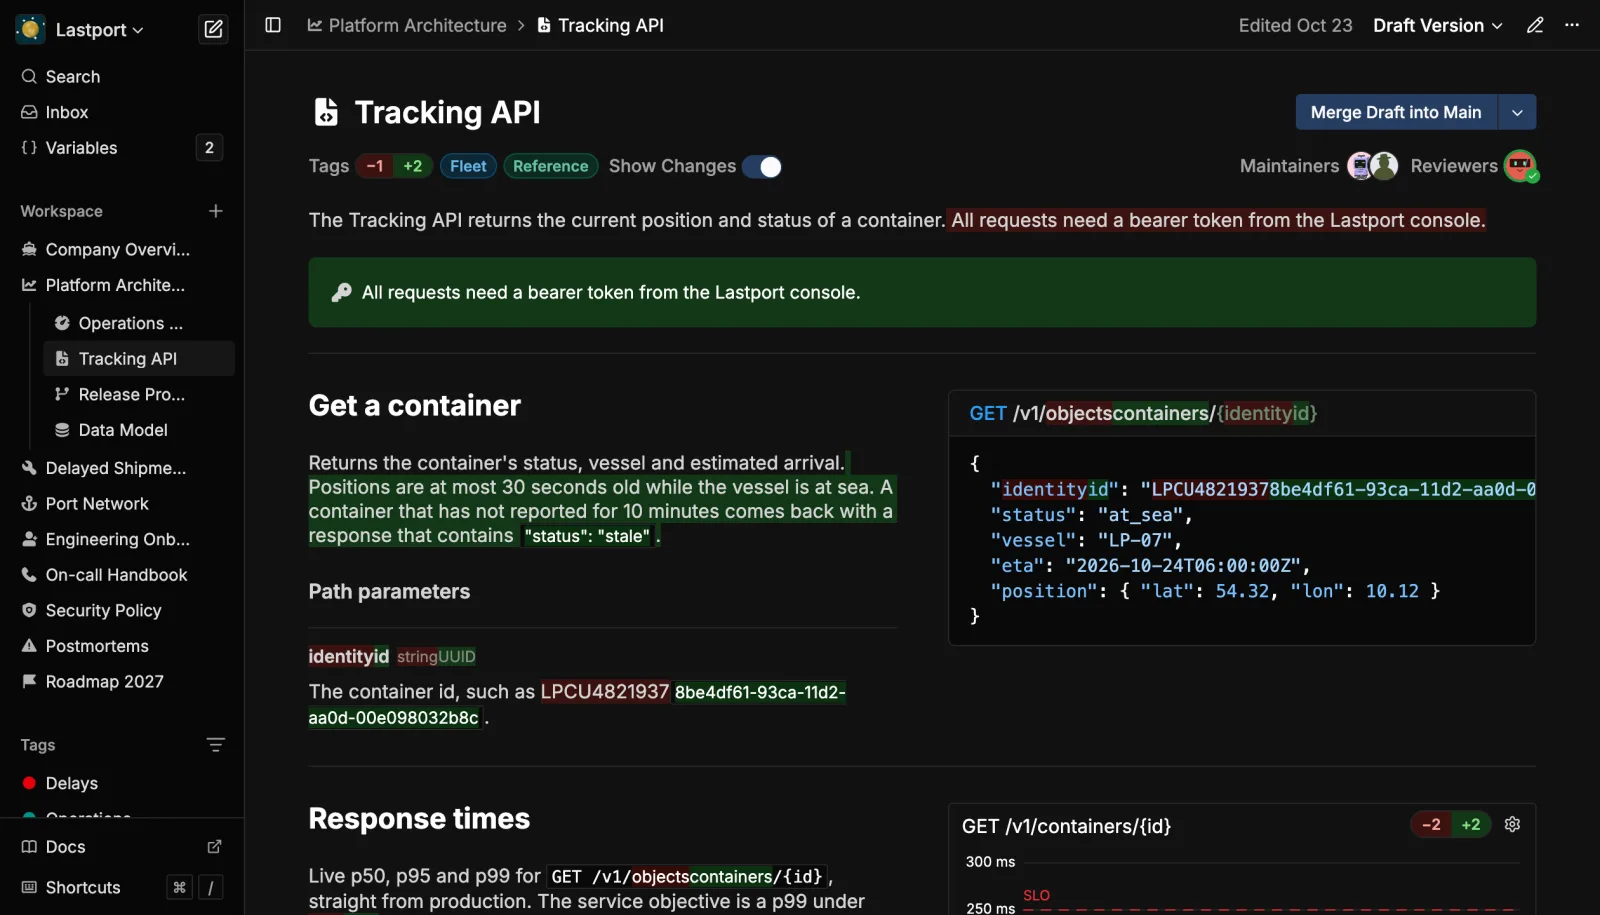Open the Draft Version dropdown
Viewport: 1600px width, 915px height.
tap(1437, 26)
